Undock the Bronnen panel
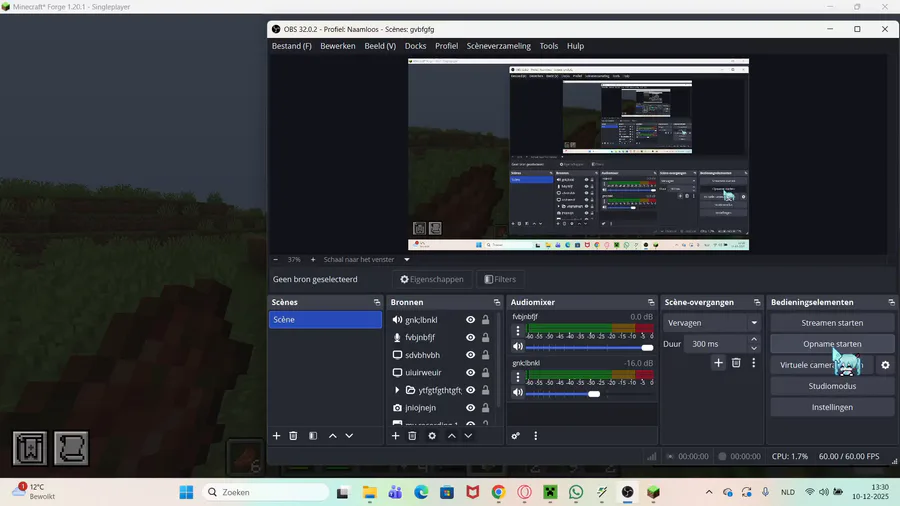 [x=496, y=302]
